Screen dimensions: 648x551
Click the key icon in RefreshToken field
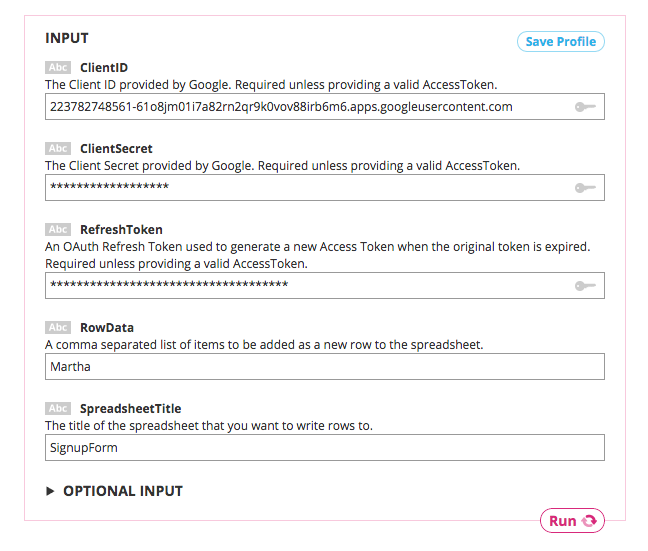(x=585, y=286)
